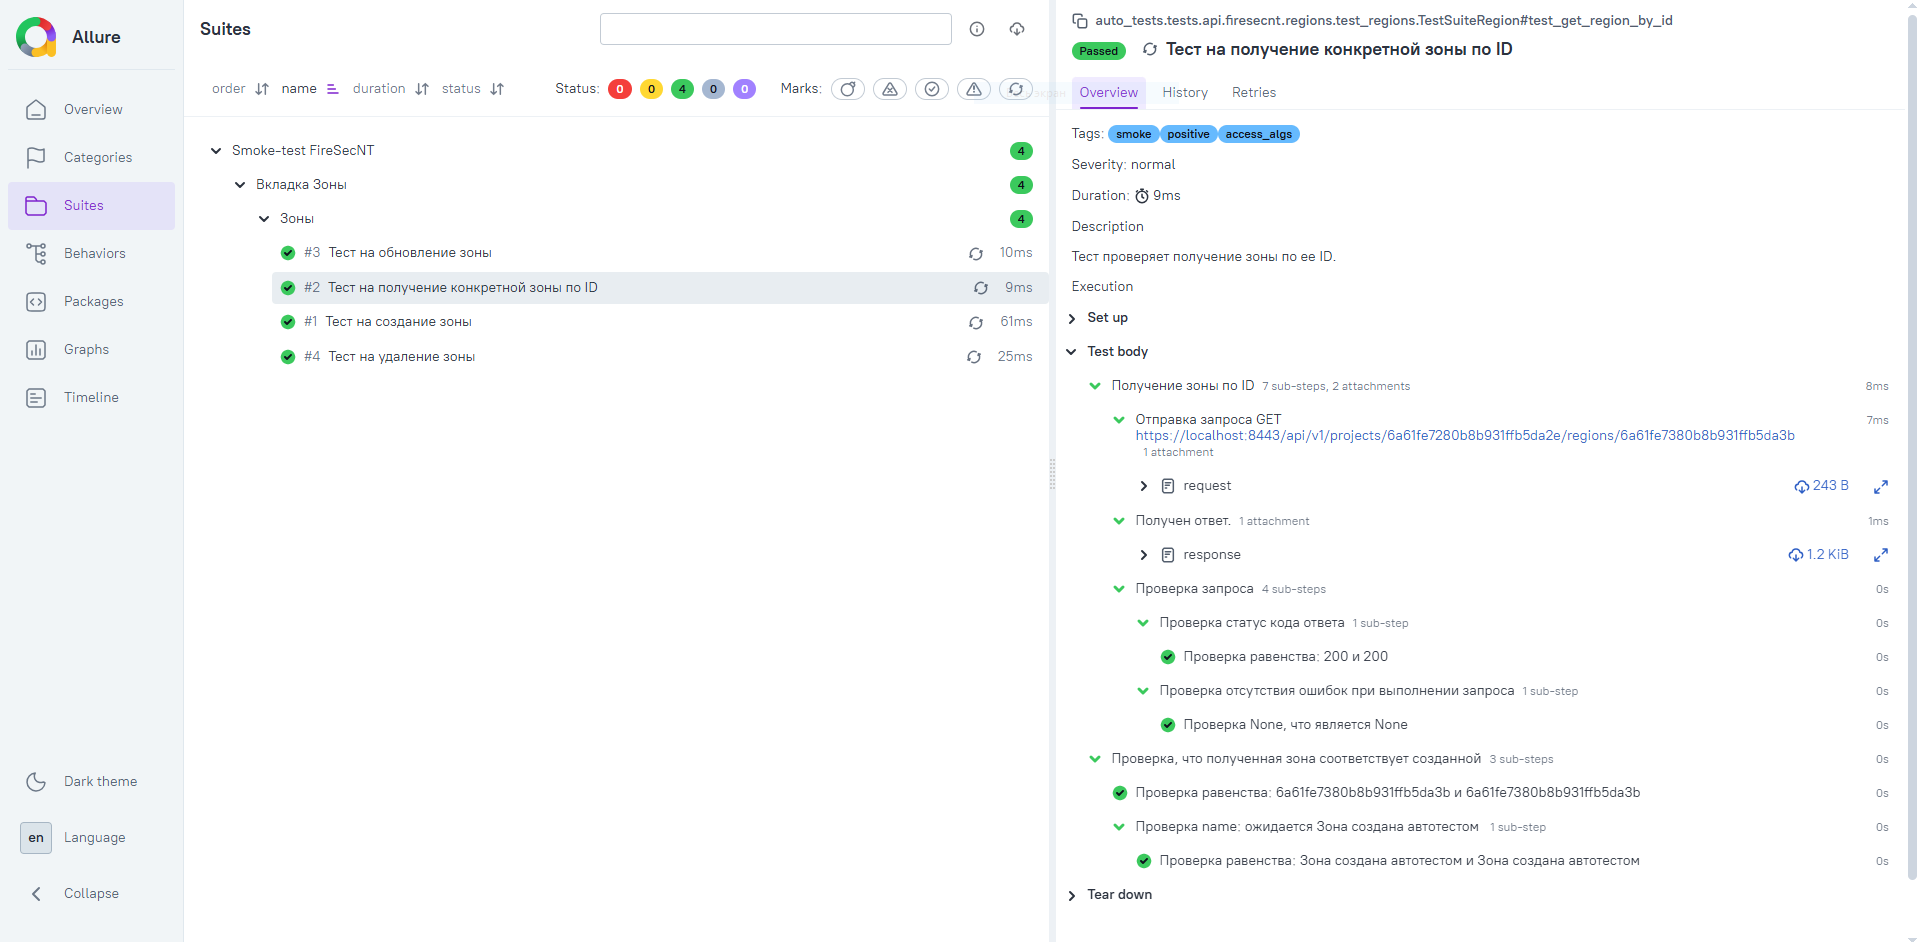
Task: Sort suites by duration
Action: [x=391, y=89]
